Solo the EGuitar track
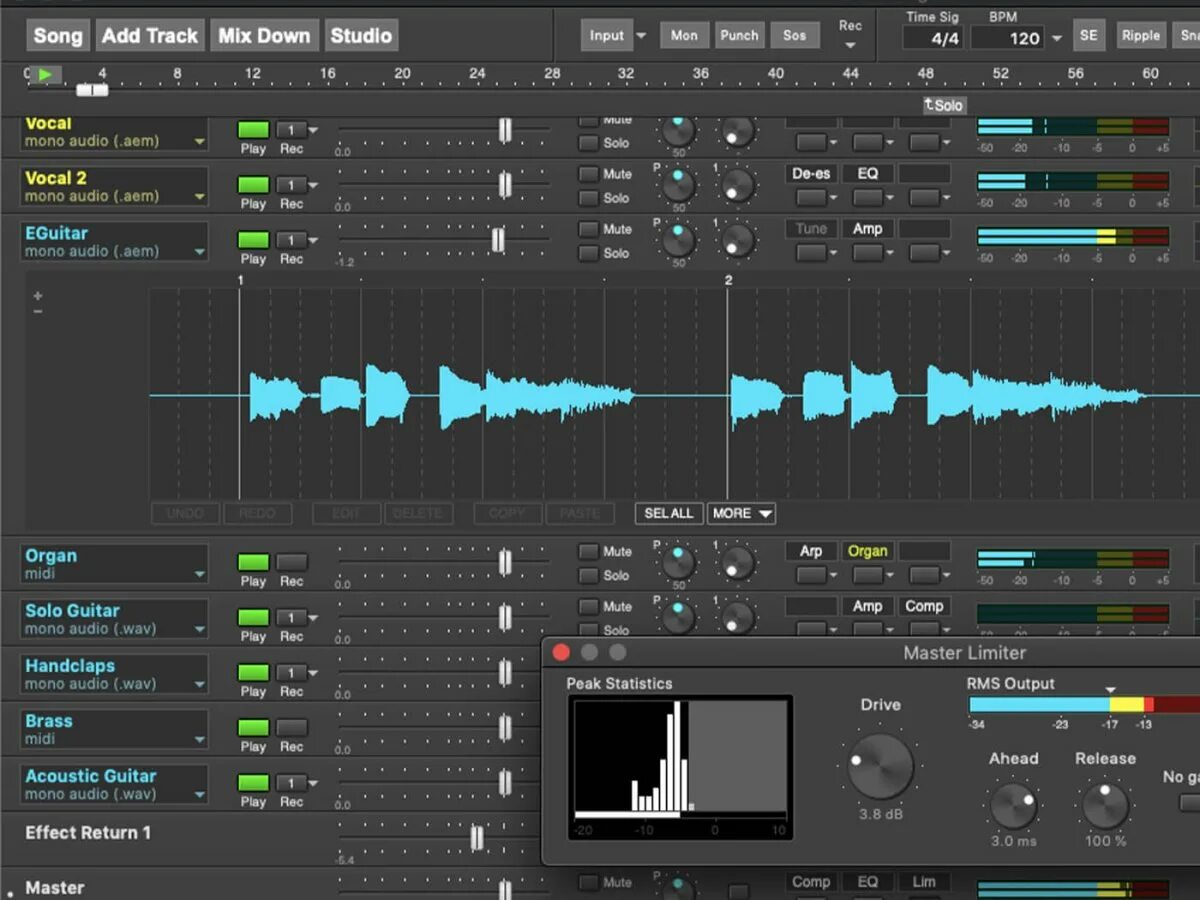This screenshot has height=900, width=1200. coord(588,253)
